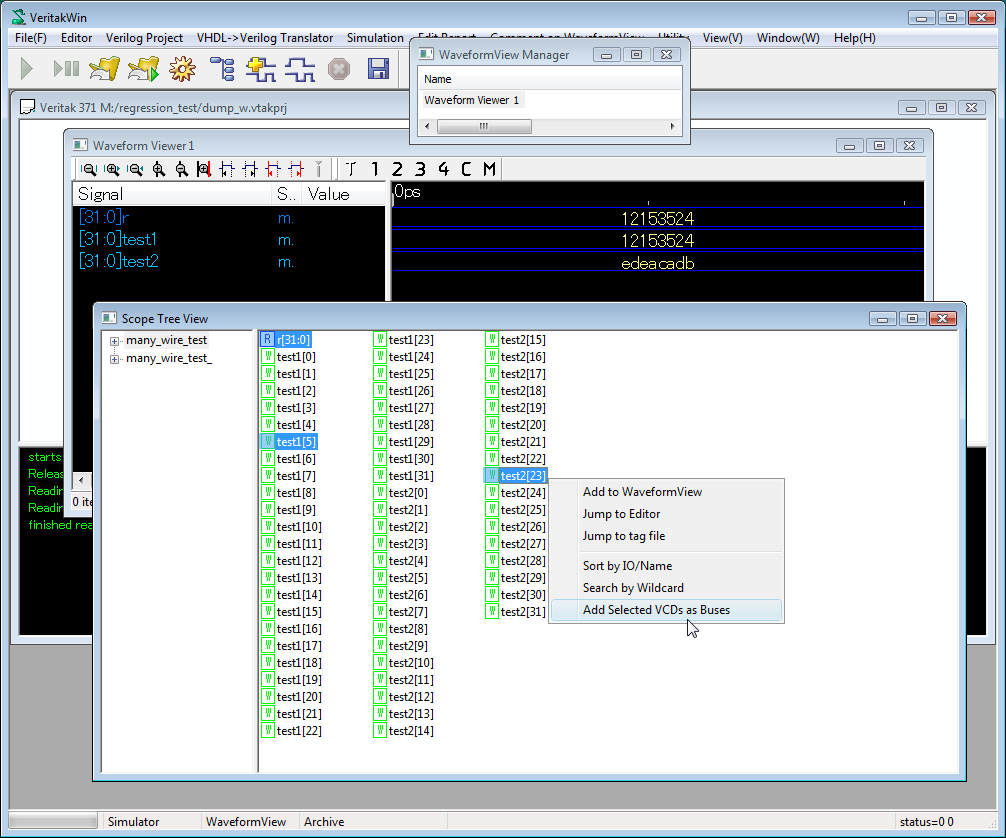Click the gray marker pin icon
The image size is (1006, 838).
[319, 169]
